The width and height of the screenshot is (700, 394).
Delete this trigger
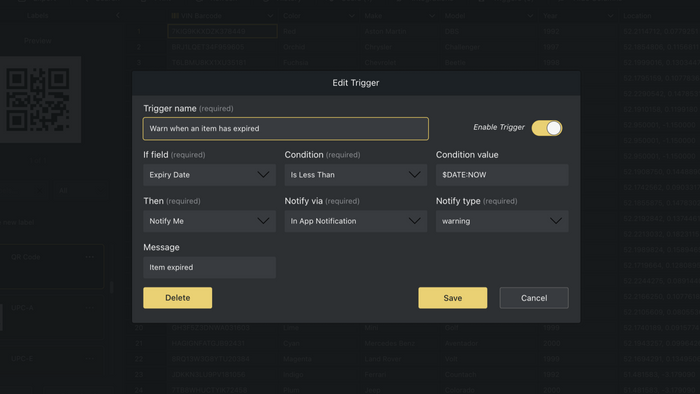coord(178,298)
